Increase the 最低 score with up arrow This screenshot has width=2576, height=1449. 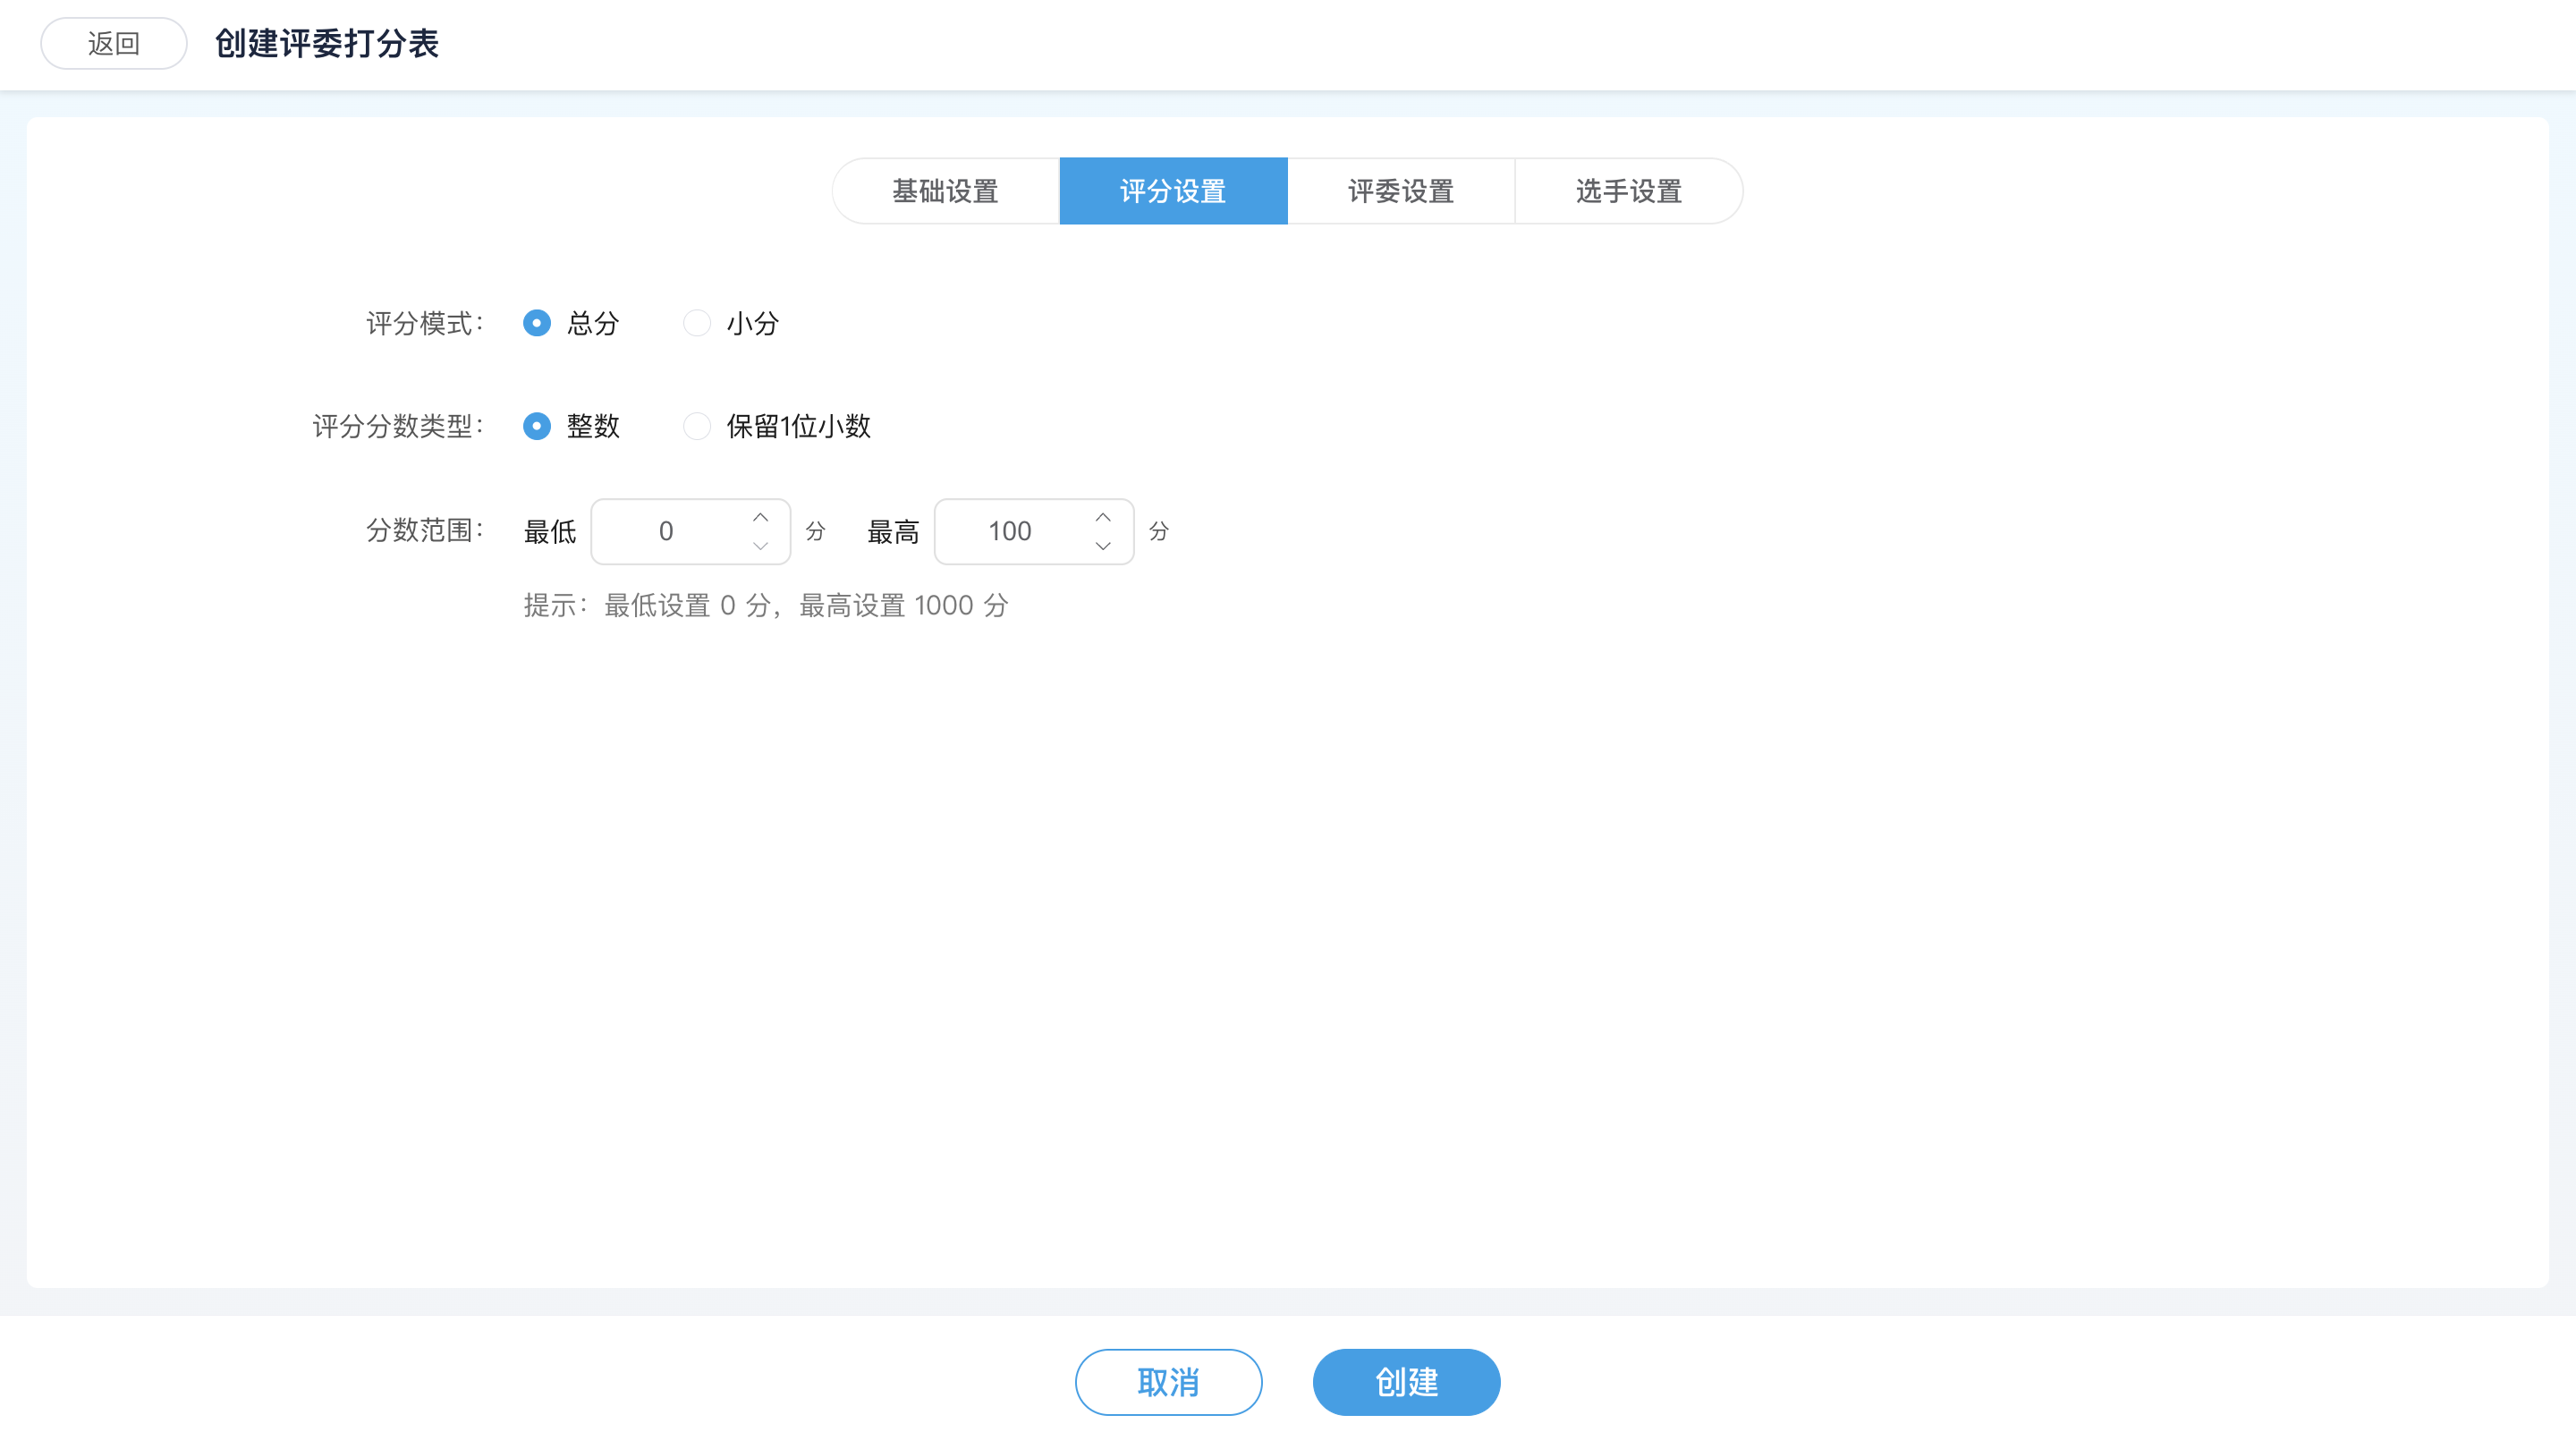click(x=760, y=517)
